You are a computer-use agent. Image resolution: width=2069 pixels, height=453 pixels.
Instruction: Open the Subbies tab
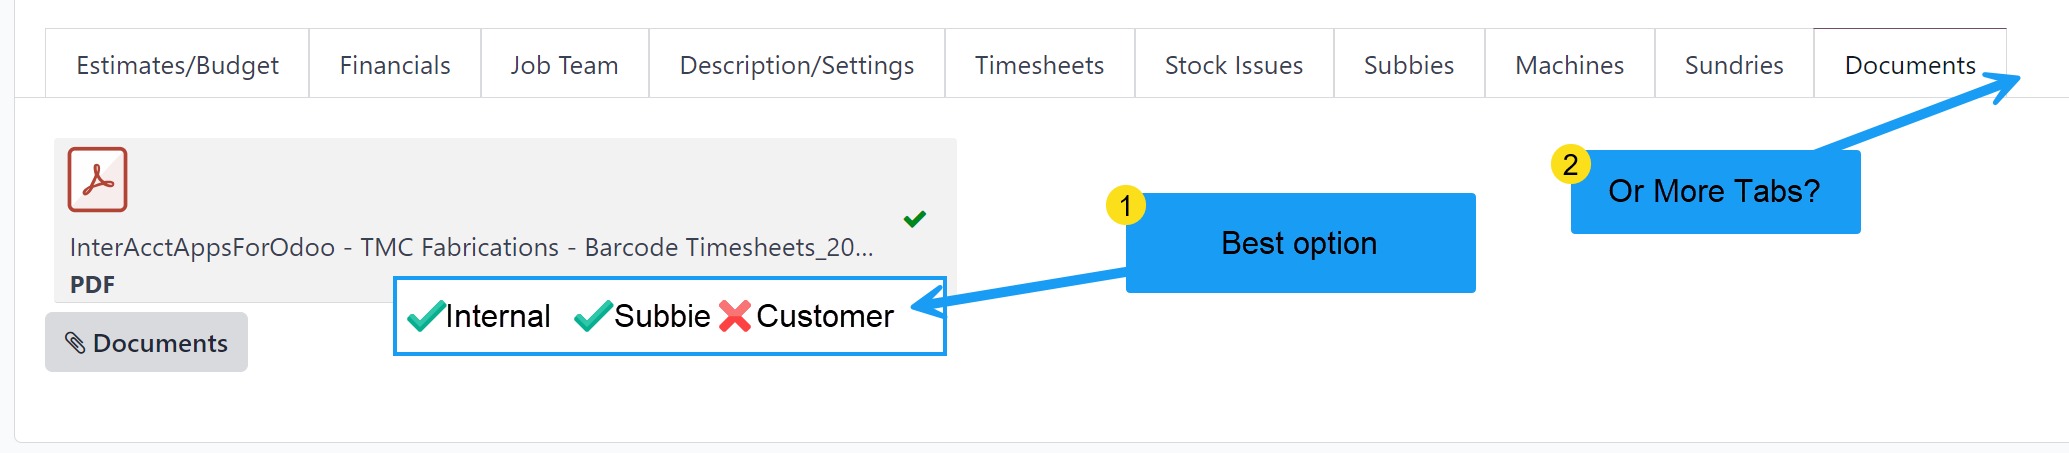click(x=1408, y=65)
